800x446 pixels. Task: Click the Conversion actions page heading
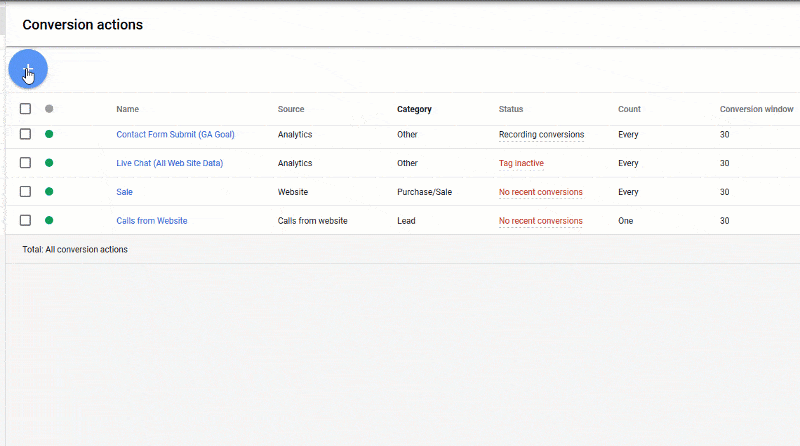click(x=83, y=24)
